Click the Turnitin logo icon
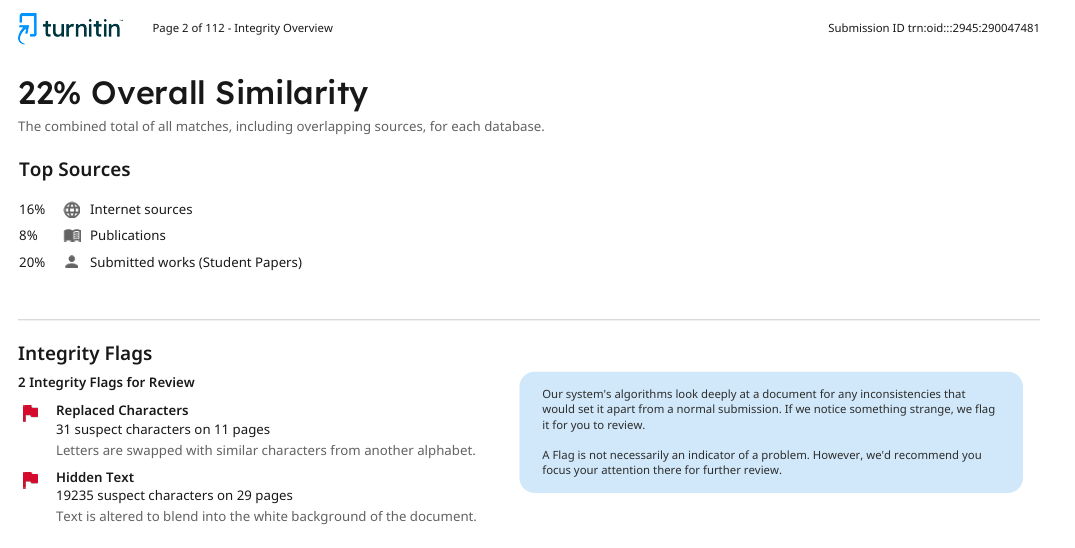 pyautogui.click(x=28, y=29)
